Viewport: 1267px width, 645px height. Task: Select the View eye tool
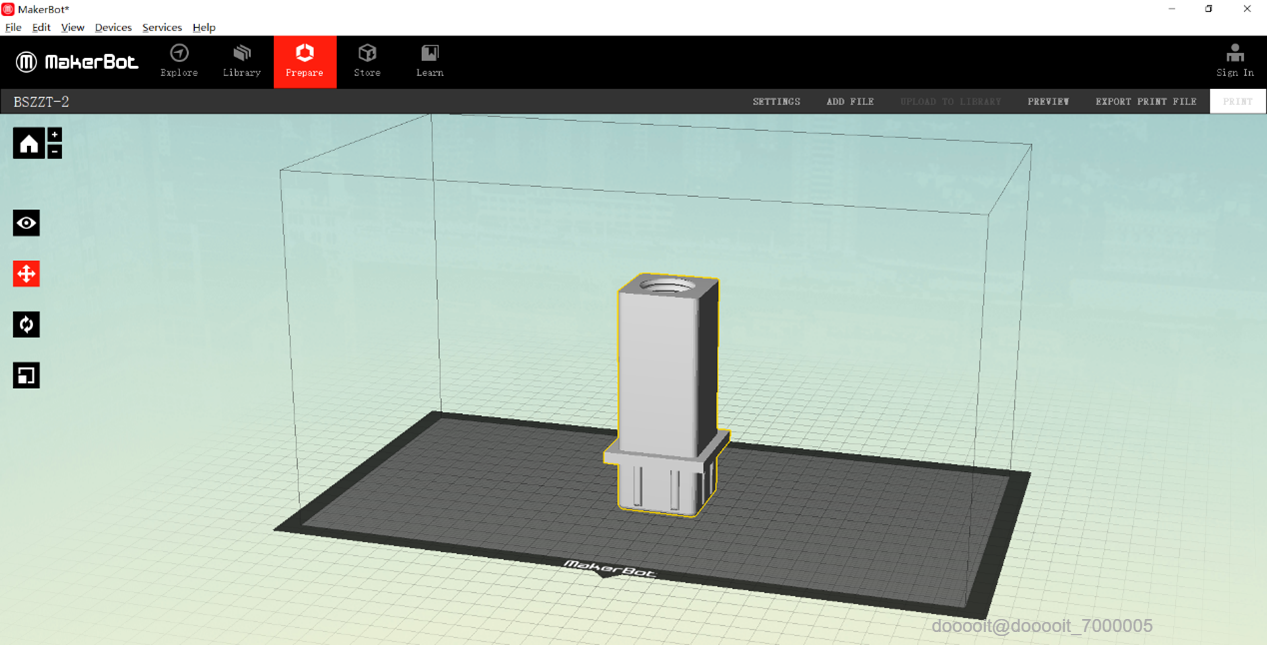click(x=26, y=223)
